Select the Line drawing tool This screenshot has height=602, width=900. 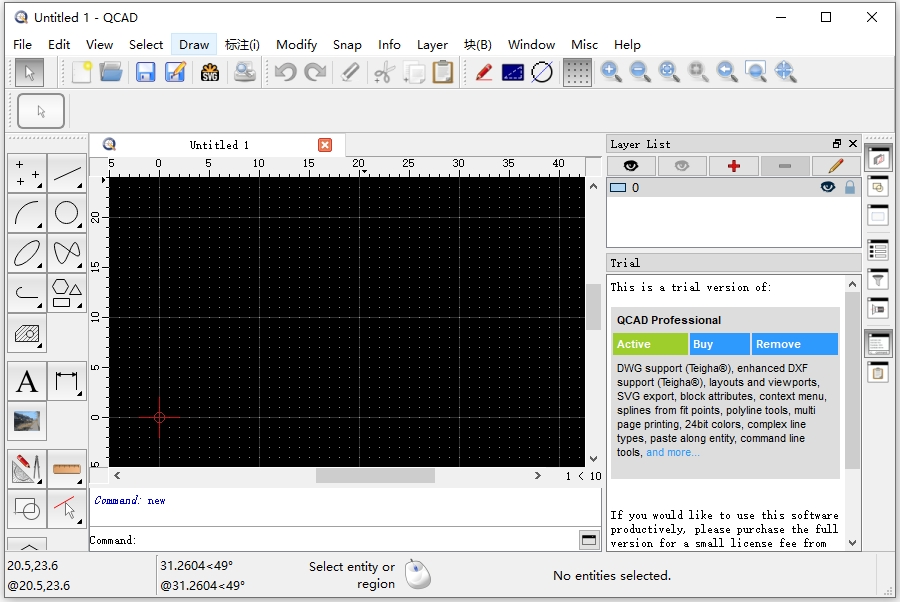pyautogui.click(x=67, y=174)
